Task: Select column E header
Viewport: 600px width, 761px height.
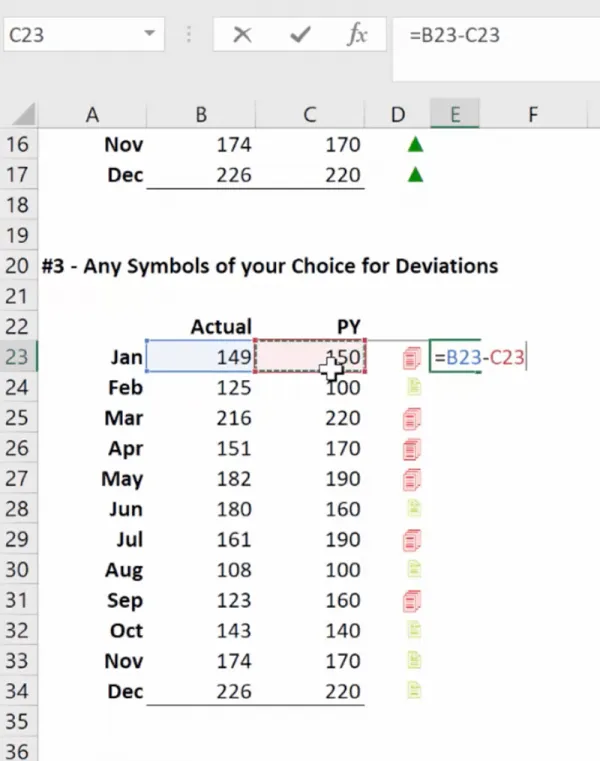Action: coord(454,115)
